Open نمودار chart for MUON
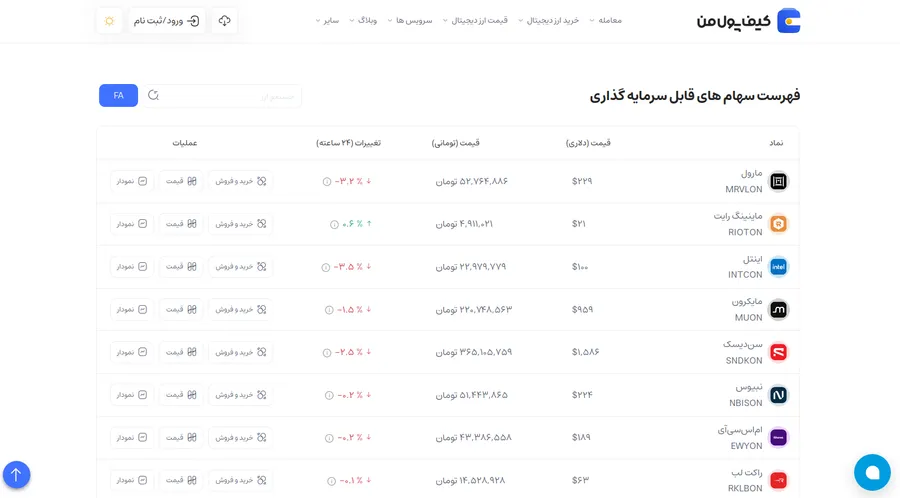The height and width of the screenshot is (498, 900). pyautogui.click(x=131, y=309)
